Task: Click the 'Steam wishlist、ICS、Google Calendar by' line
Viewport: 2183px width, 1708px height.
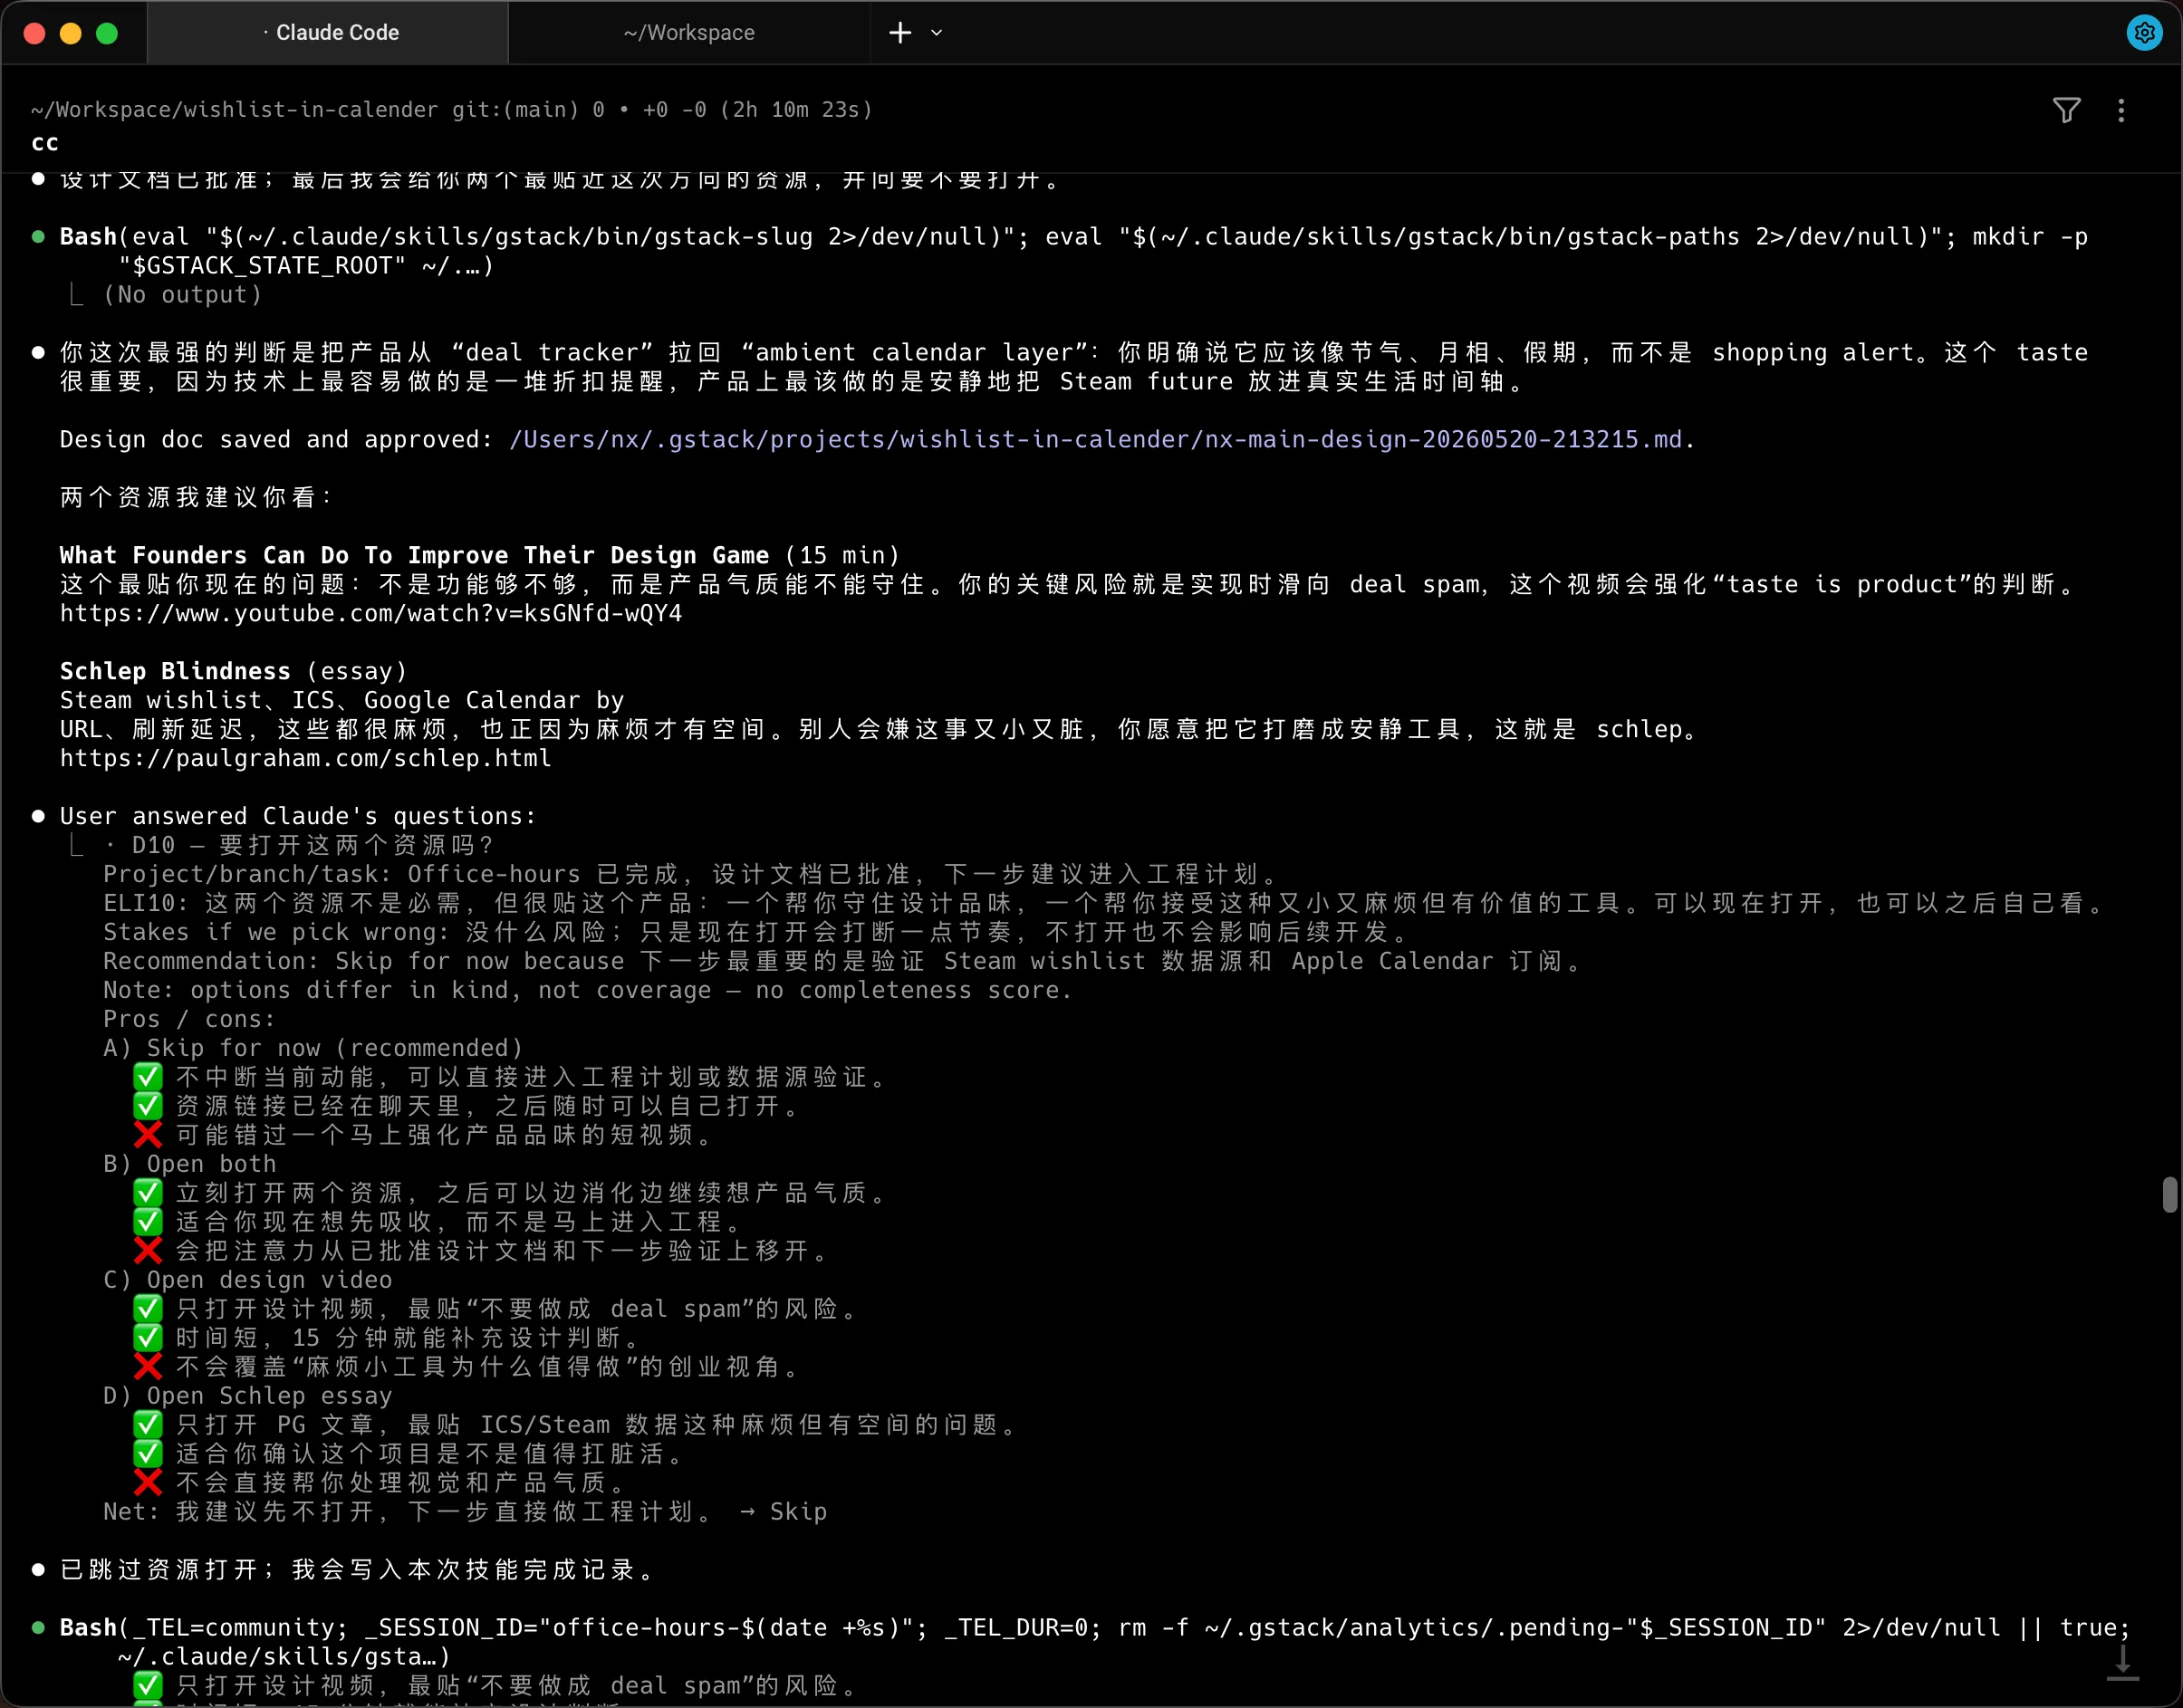Action: point(342,700)
